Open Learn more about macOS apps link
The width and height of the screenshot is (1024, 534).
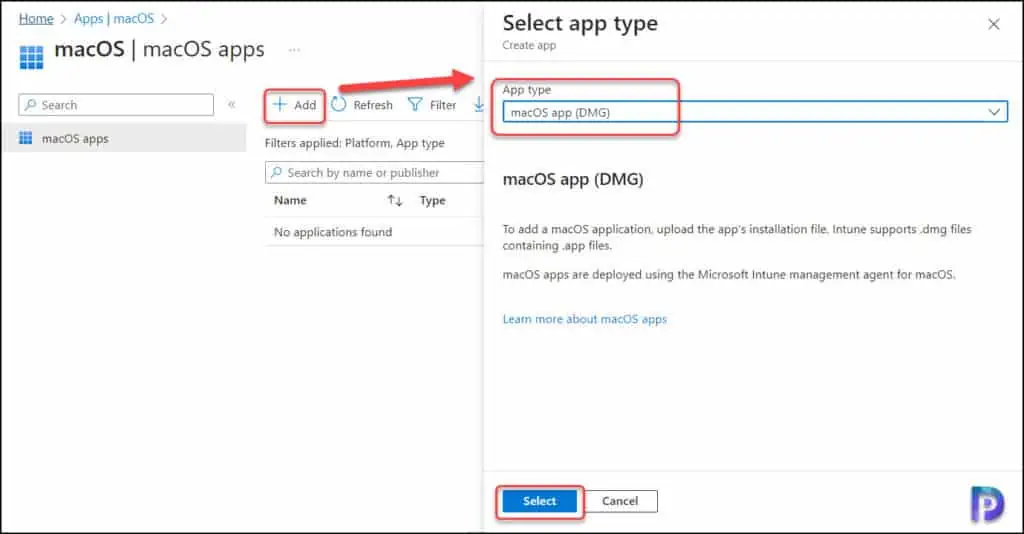584,319
